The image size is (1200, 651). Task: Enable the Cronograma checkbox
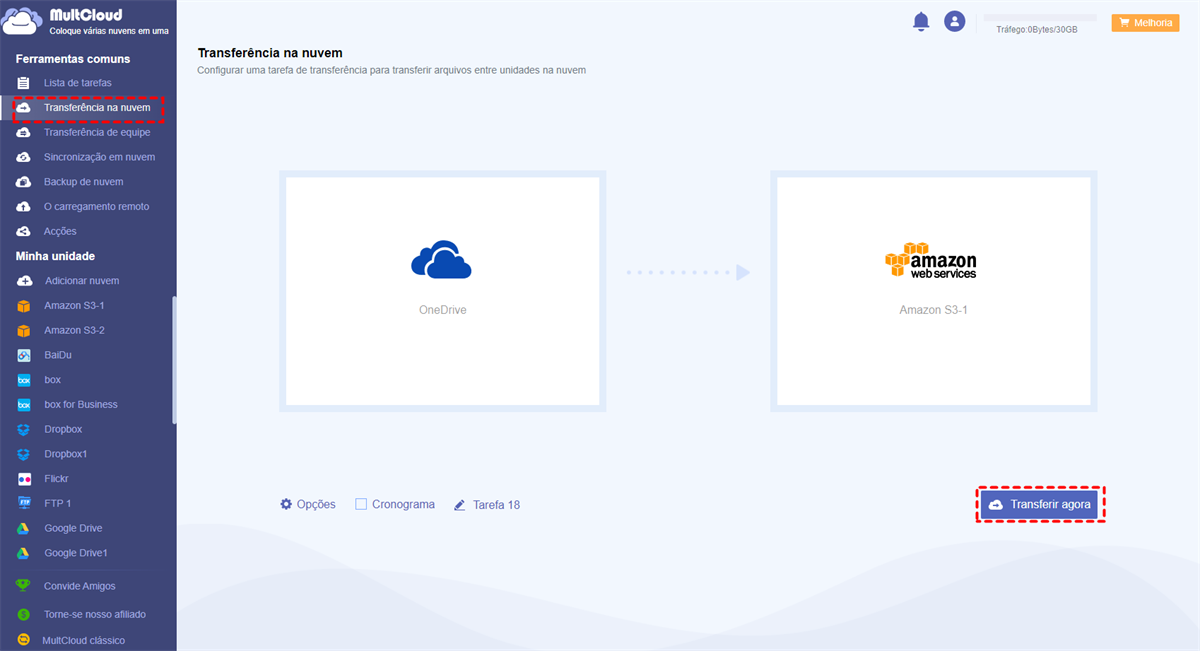coord(361,504)
